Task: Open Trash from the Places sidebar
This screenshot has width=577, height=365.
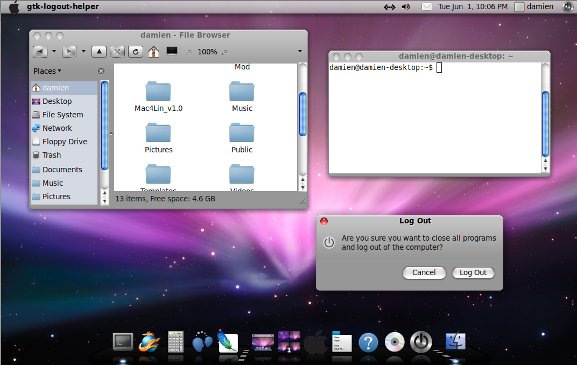Action: 64,155
